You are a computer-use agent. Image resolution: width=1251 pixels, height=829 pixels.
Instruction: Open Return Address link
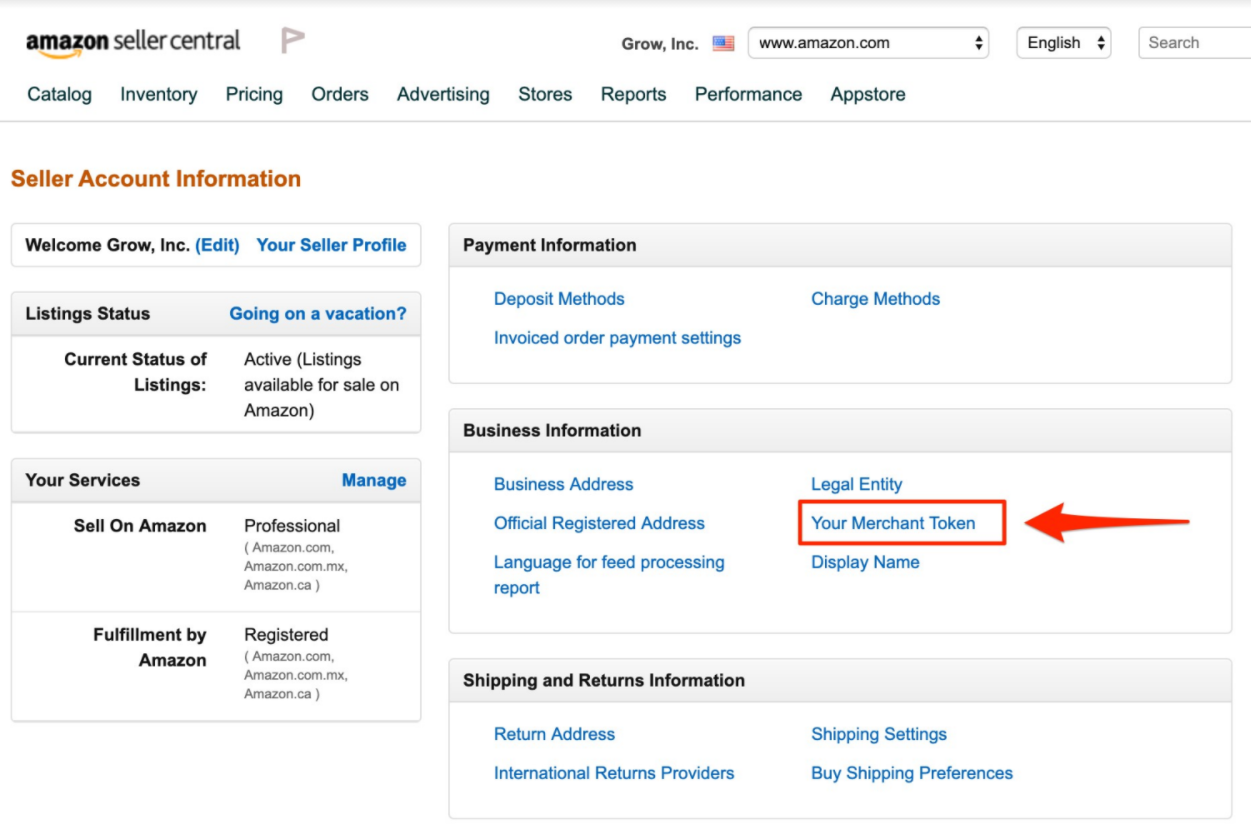554,734
